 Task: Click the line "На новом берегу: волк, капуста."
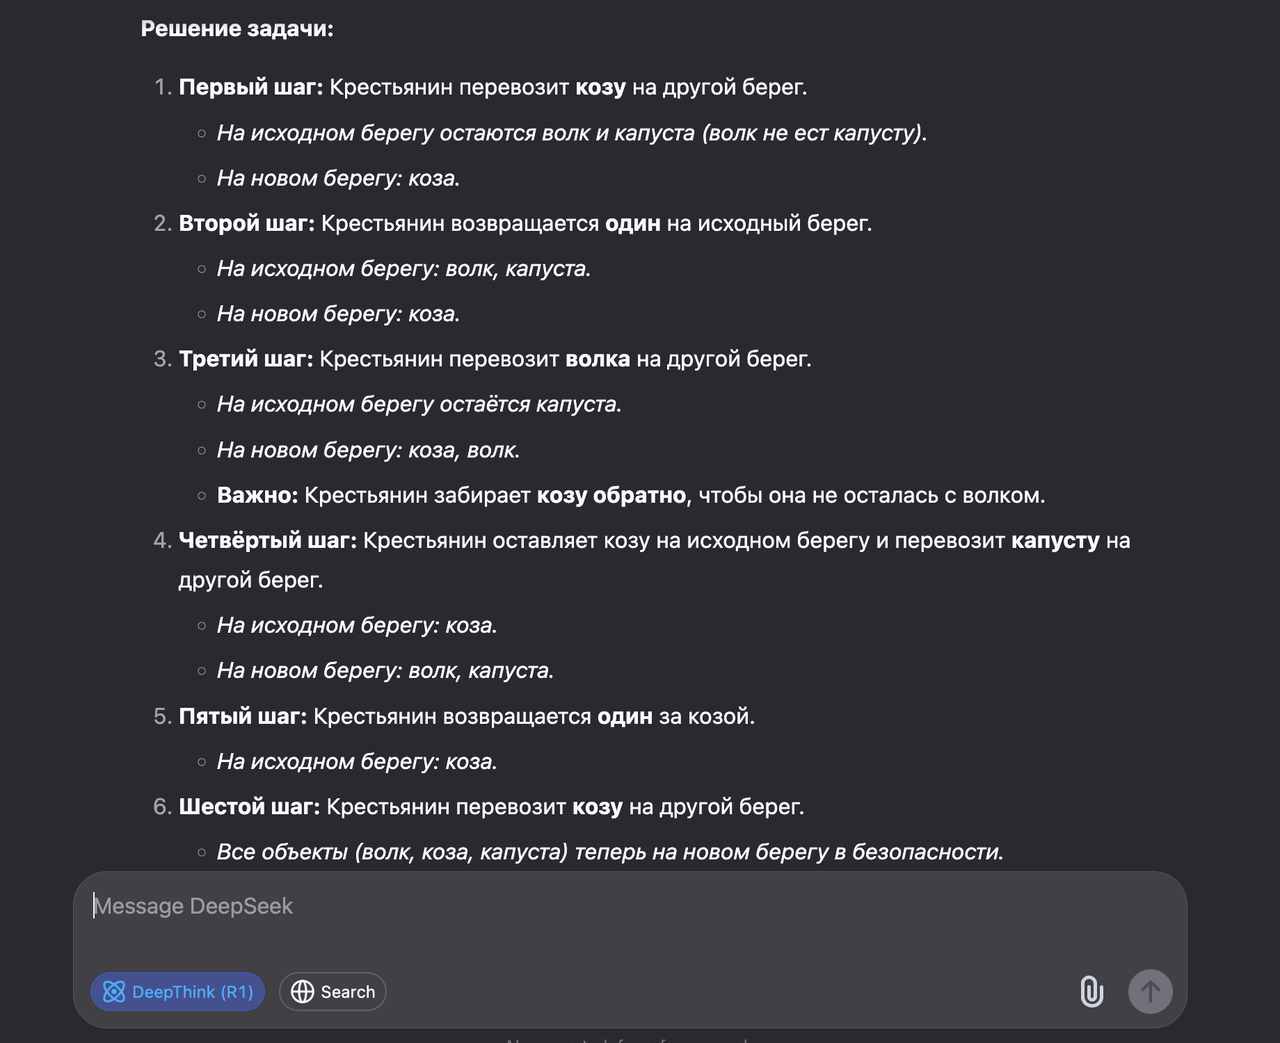tap(385, 671)
